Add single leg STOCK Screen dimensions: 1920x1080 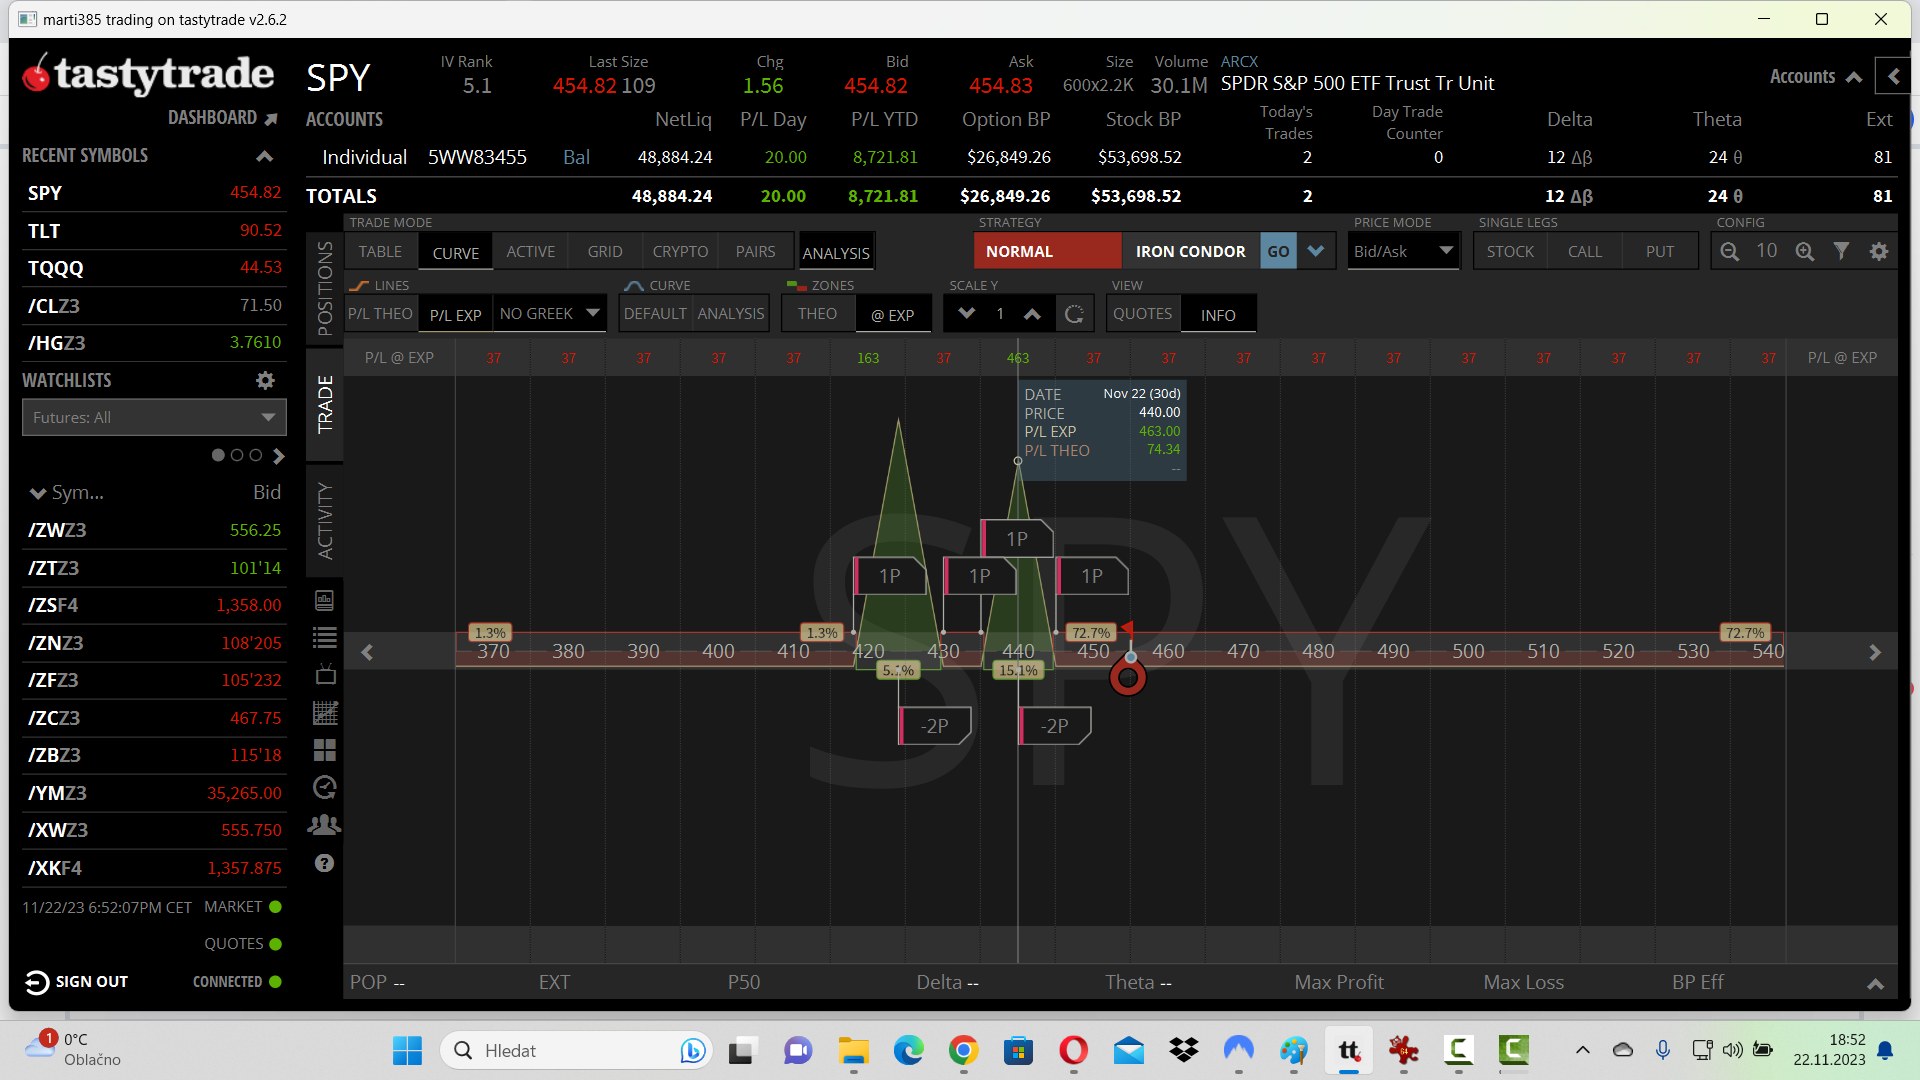[x=1510, y=251]
